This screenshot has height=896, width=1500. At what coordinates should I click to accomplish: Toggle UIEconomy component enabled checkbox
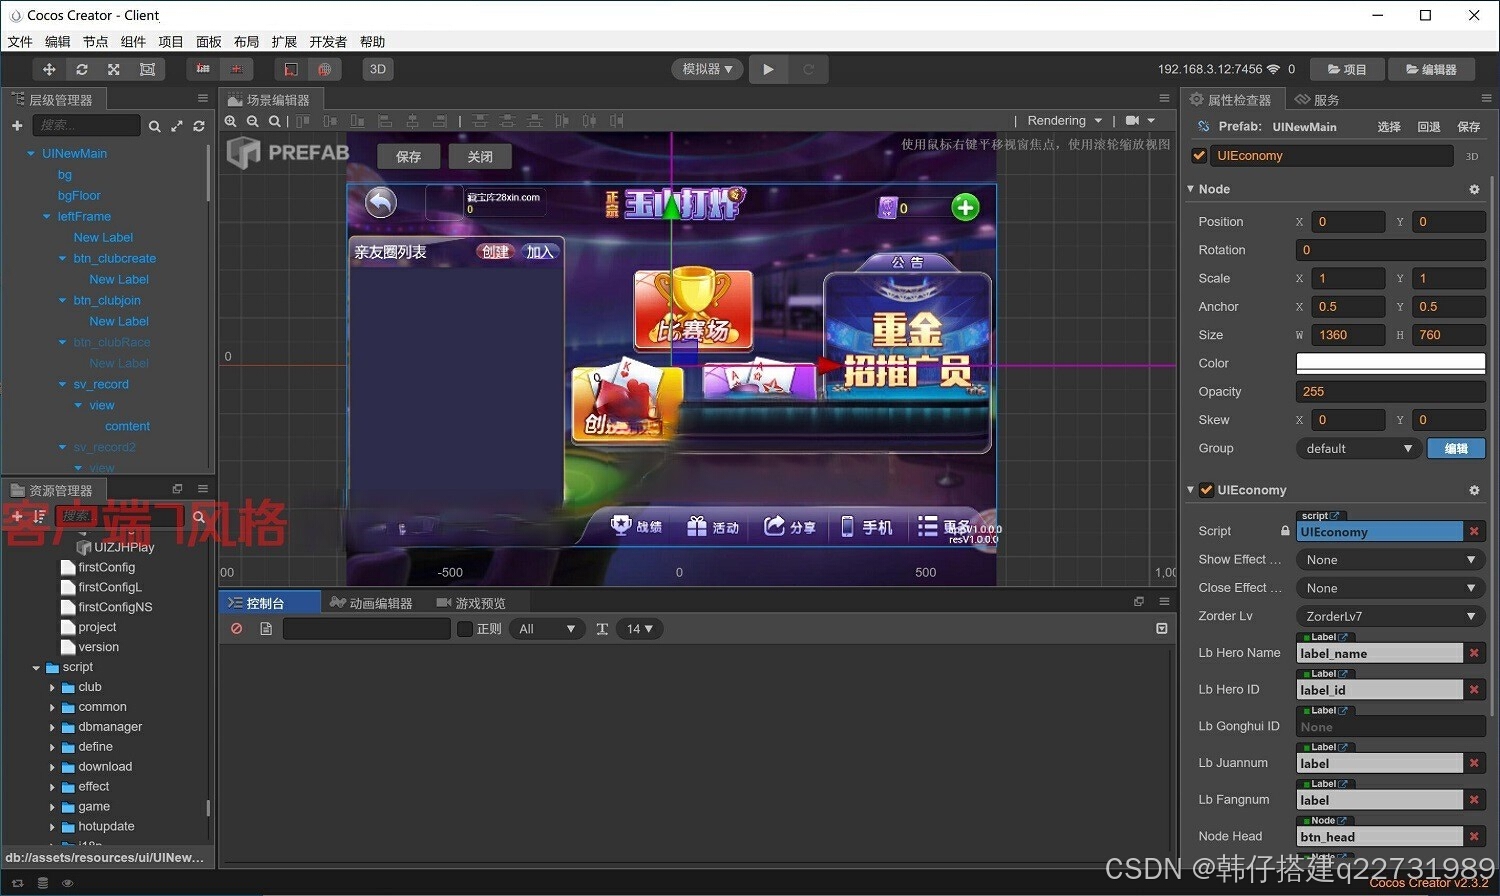[x=1207, y=490]
